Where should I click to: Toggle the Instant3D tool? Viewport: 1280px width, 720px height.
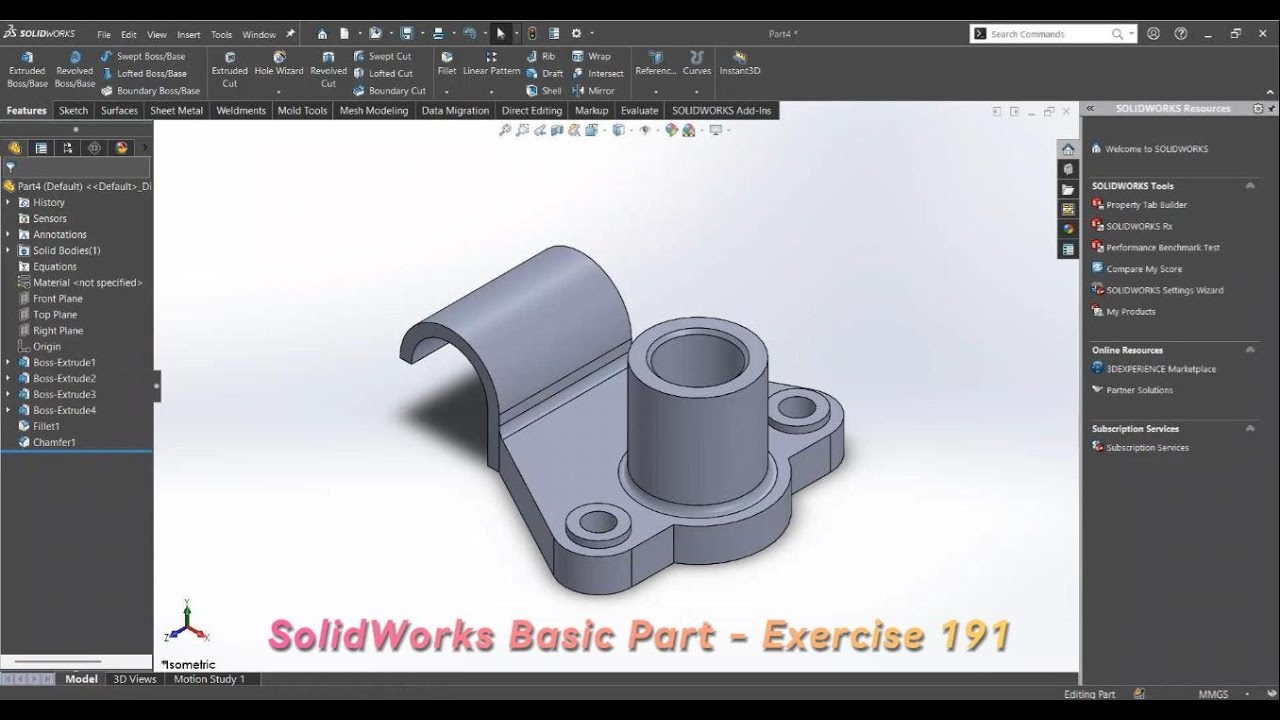[740, 64]
